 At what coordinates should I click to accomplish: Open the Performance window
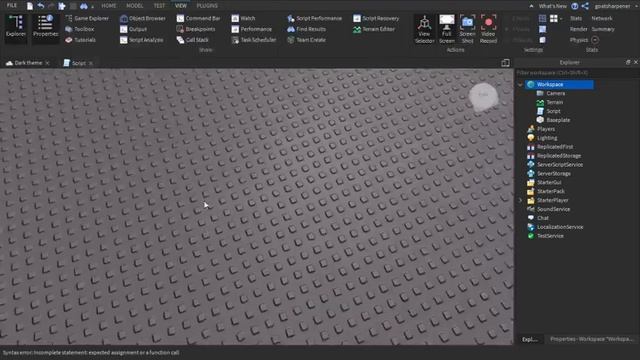(x=251, y=29)
